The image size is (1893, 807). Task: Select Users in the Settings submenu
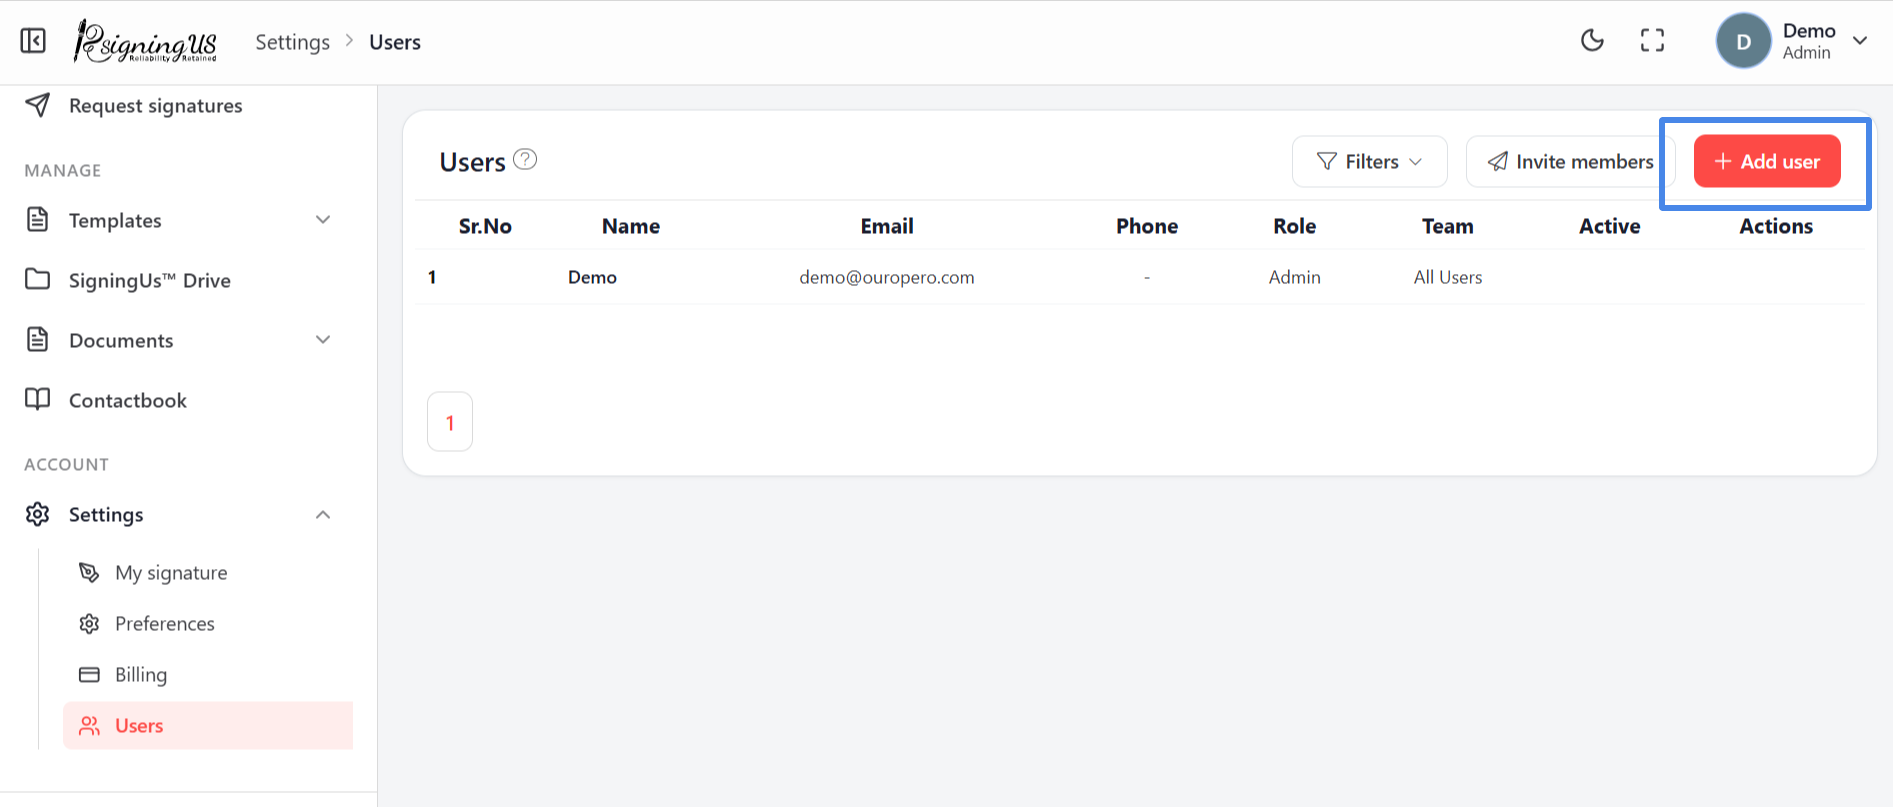(x=208, y=725)
